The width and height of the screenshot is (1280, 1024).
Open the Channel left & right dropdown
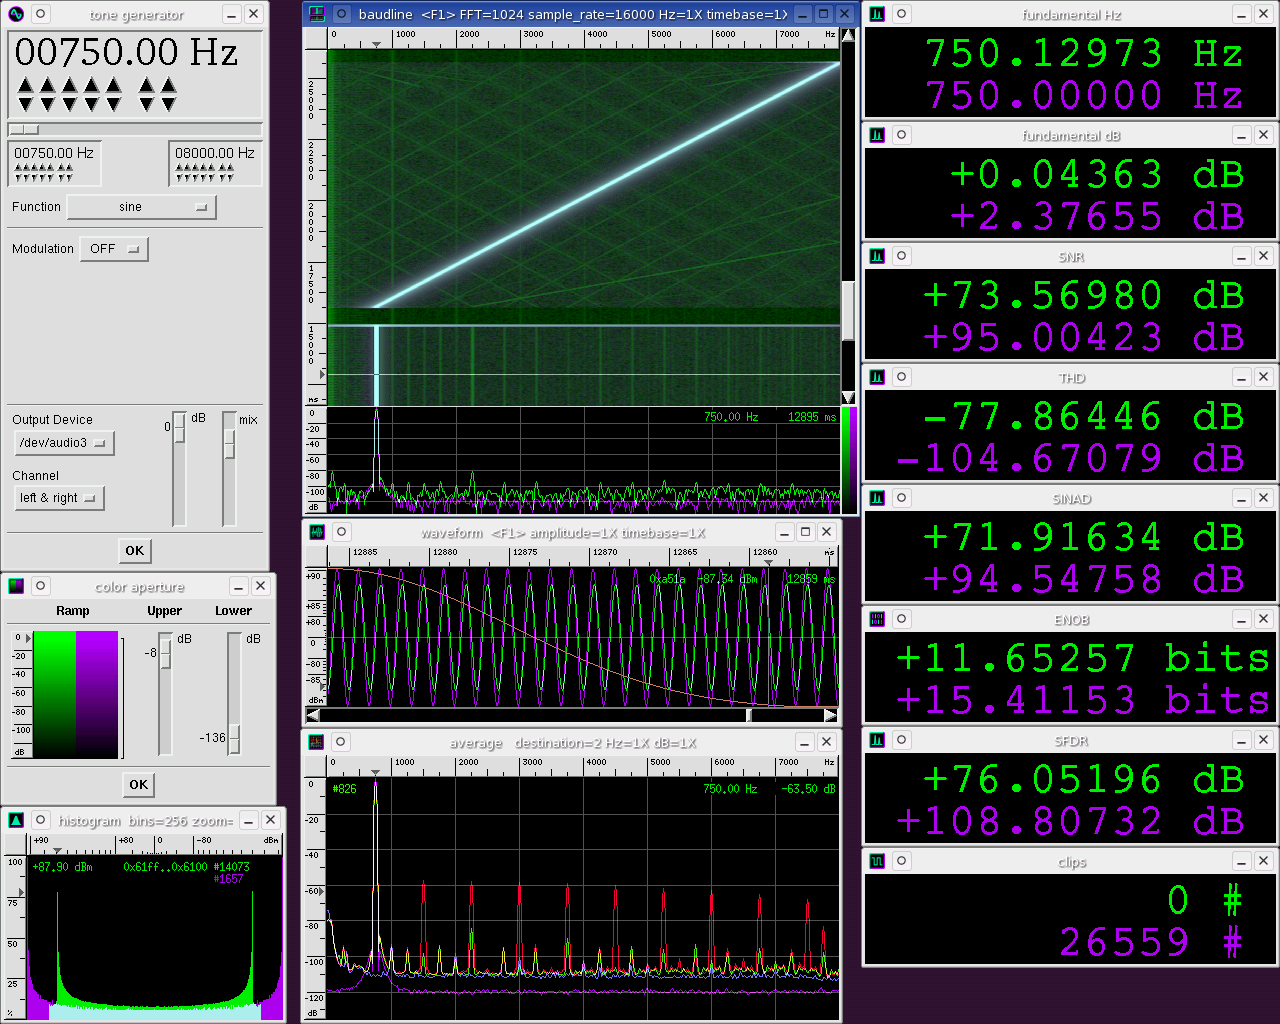[60, 498]
